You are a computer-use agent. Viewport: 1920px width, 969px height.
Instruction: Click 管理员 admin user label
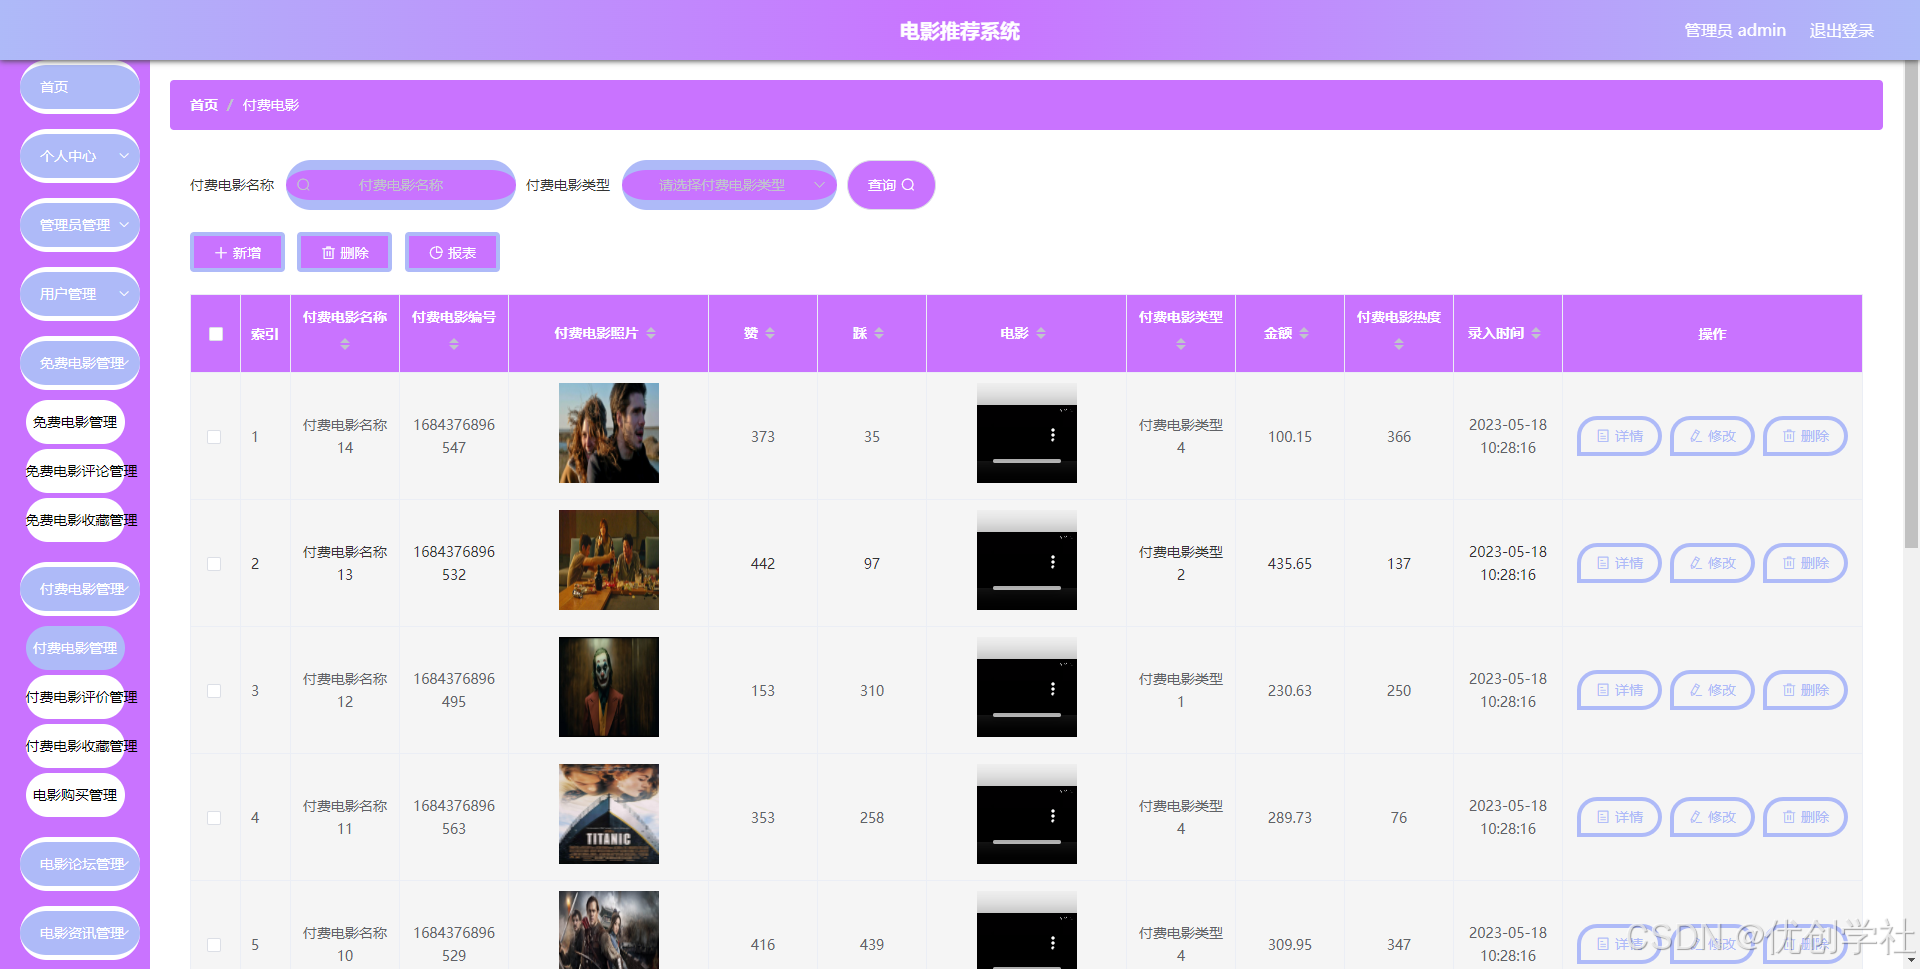1735,31
